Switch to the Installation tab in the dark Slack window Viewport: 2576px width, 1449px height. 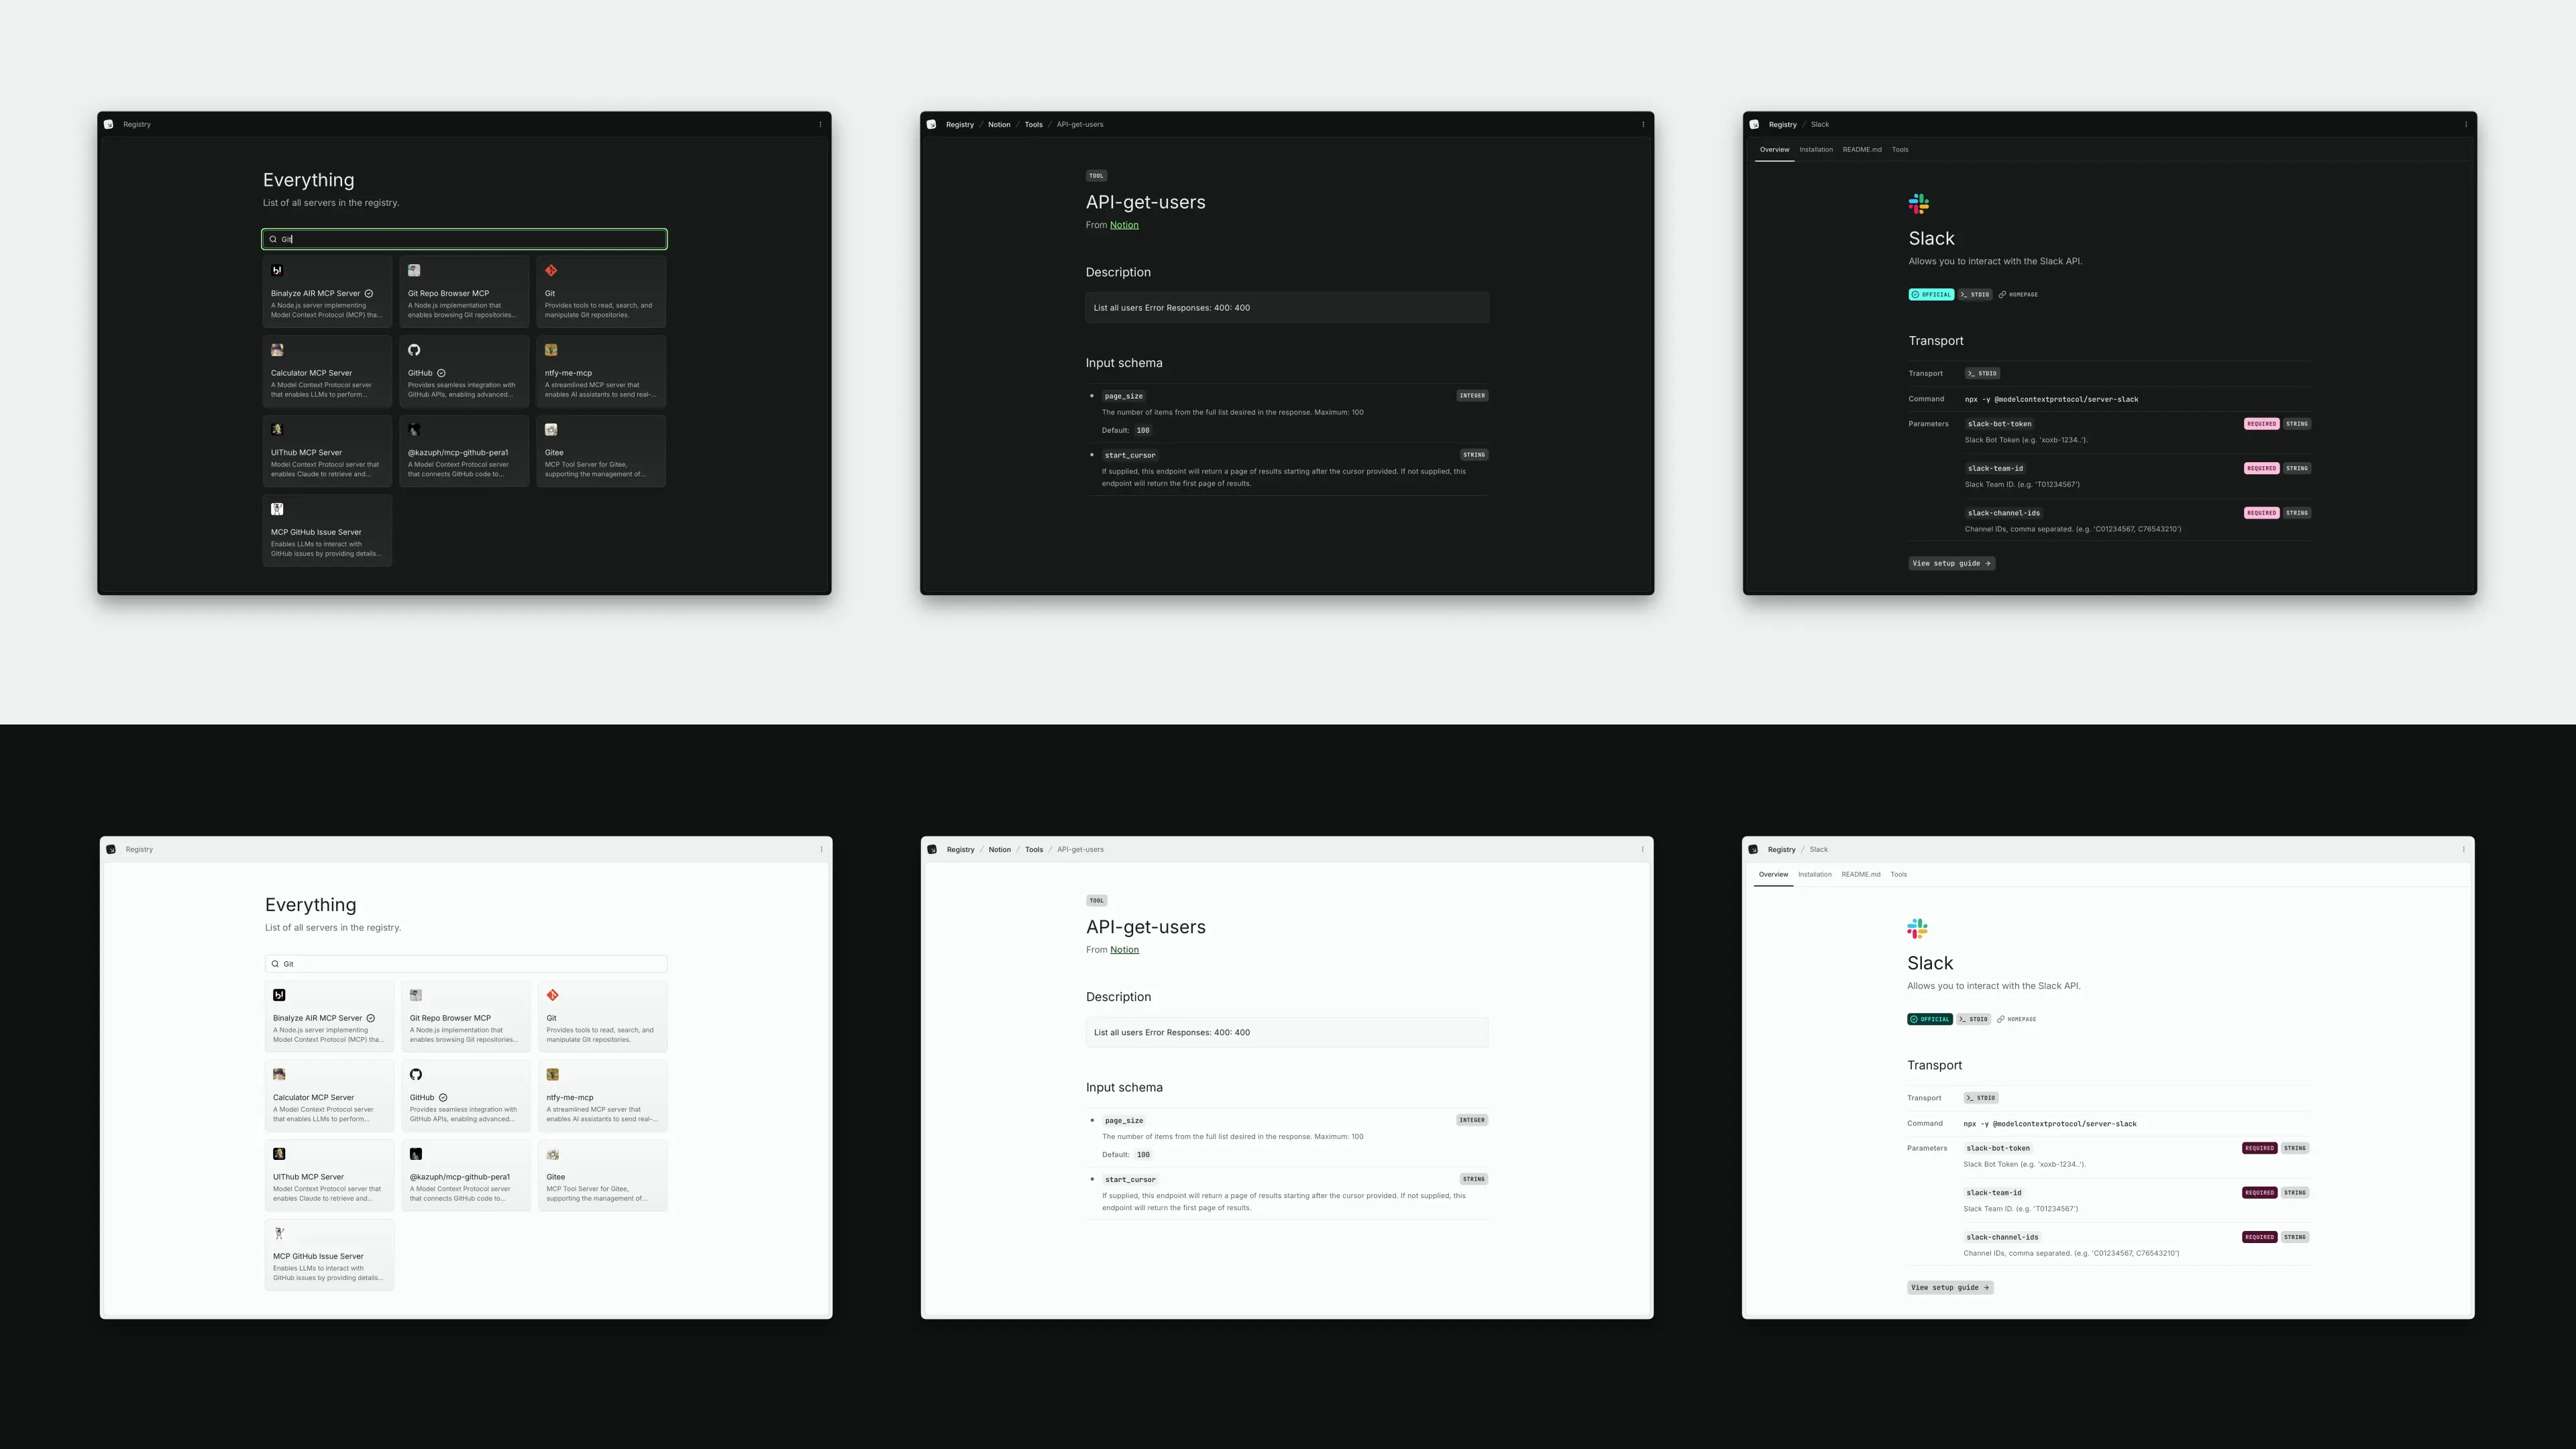coord(1816,150)
